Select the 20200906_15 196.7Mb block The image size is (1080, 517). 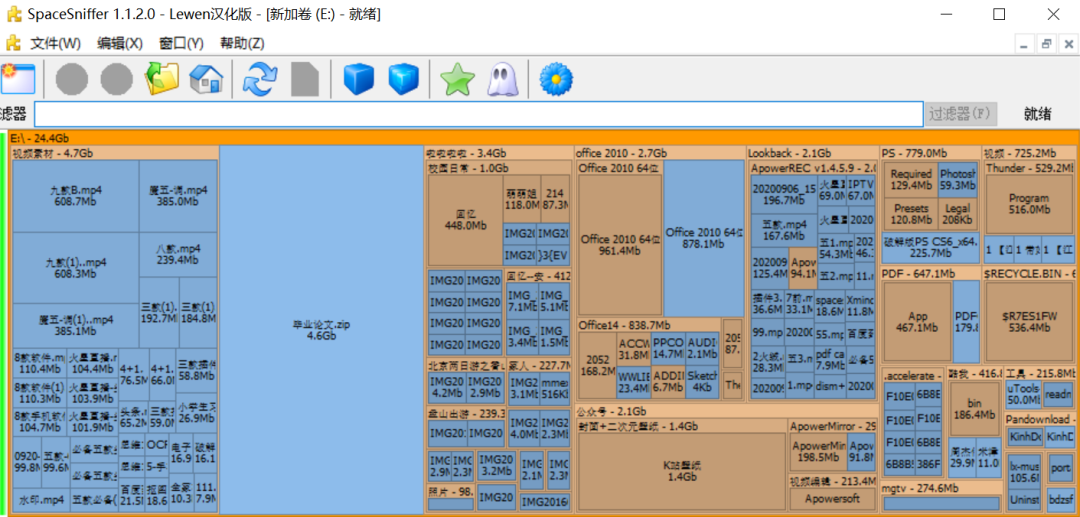point(783,194)
